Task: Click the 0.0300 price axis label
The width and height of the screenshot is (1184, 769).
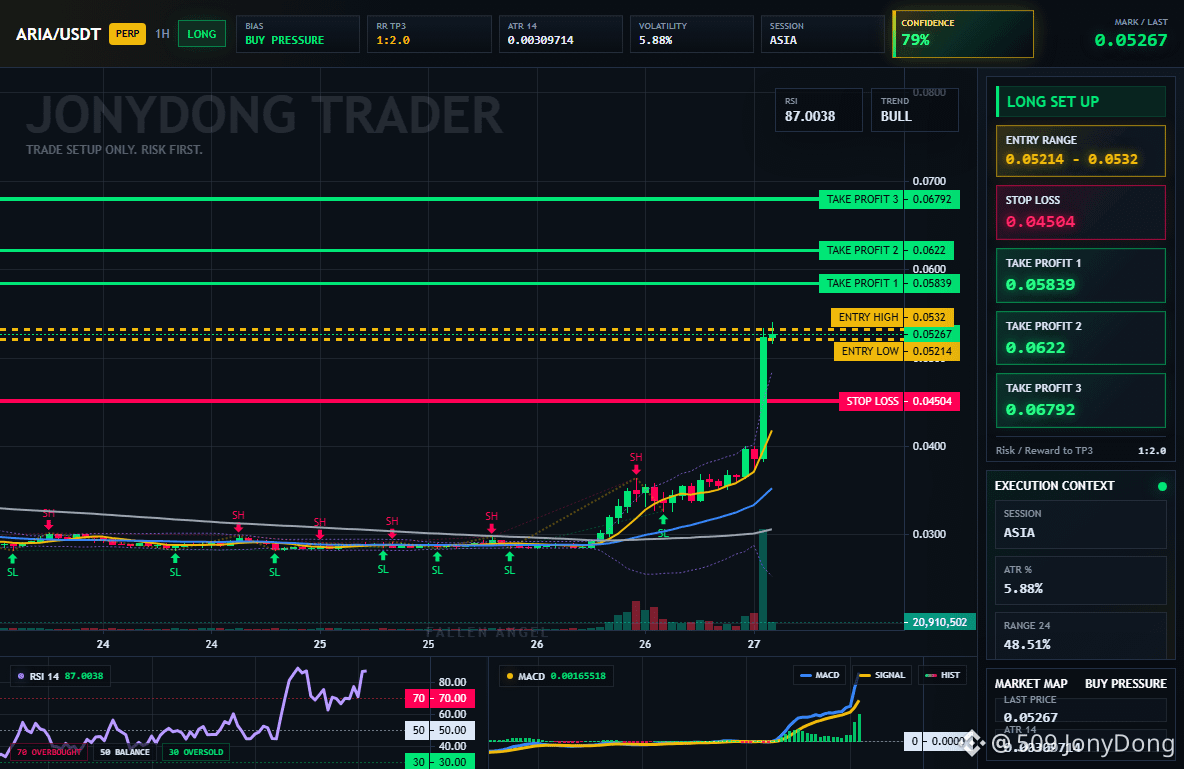Action: coord(929,534)
